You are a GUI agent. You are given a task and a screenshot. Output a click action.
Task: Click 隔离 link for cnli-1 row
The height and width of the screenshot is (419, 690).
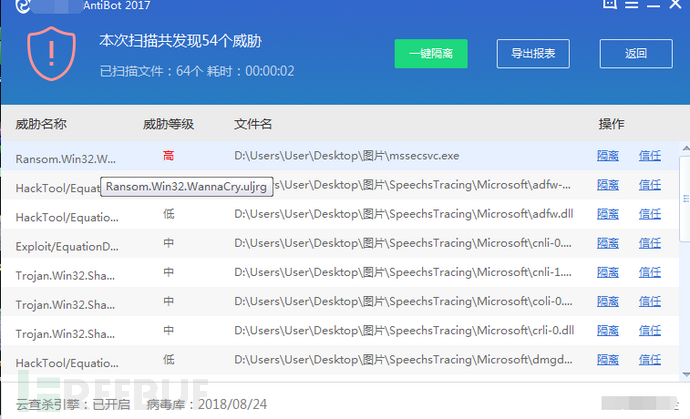click(608, 272)
